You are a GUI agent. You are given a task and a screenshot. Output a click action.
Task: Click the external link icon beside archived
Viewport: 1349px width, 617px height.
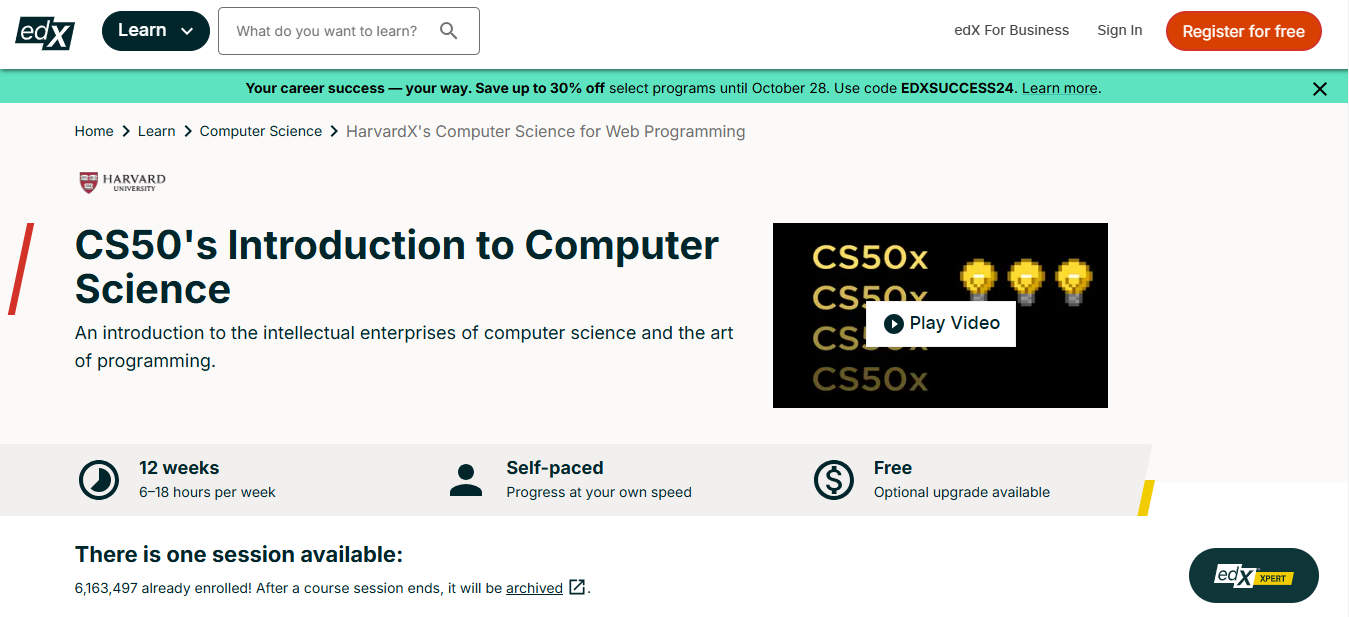tap(577, 588)
